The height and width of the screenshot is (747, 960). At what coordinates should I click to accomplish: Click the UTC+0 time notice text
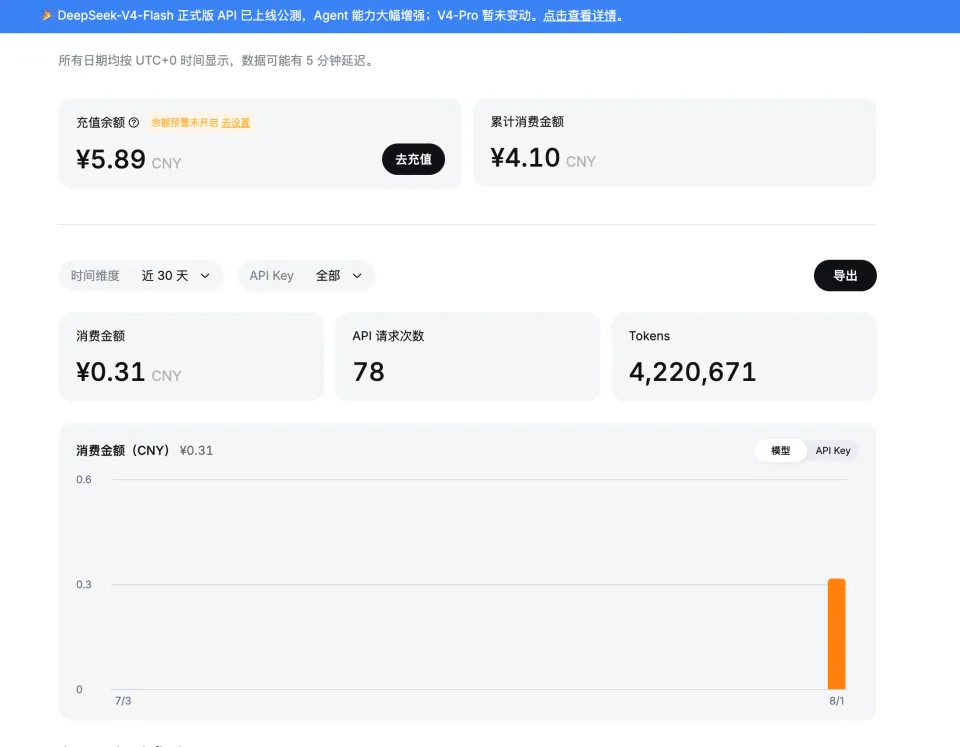point(217,61)
